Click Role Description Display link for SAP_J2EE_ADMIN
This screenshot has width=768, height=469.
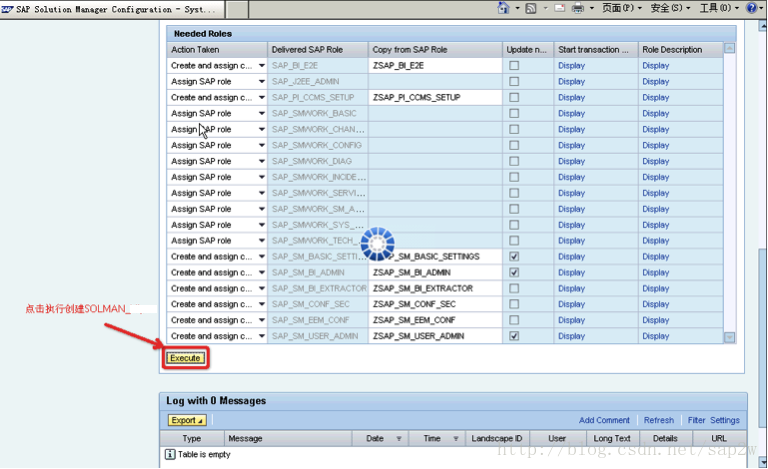(x=655, y=81)
